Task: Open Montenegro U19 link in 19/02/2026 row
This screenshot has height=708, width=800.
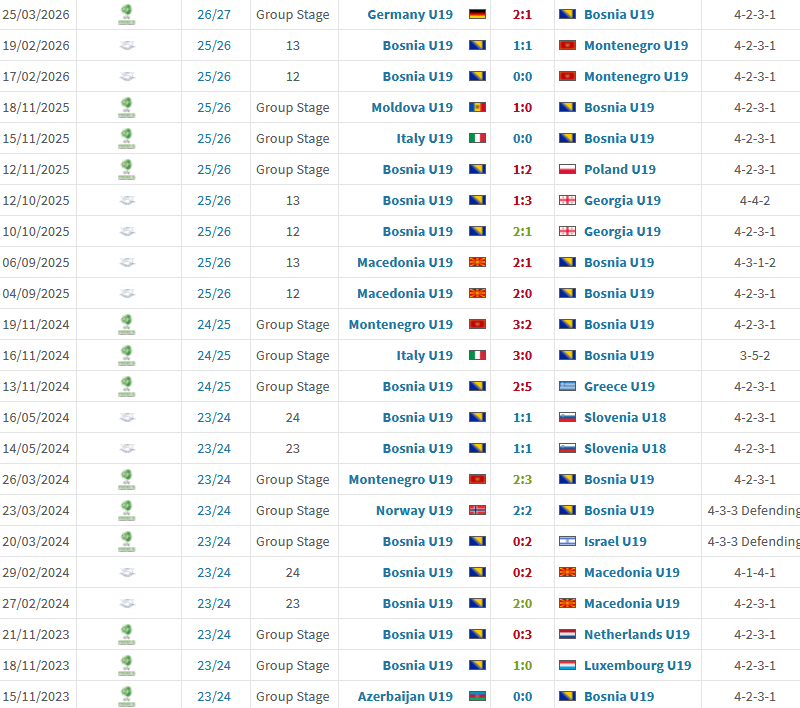Action: [636, 46]
